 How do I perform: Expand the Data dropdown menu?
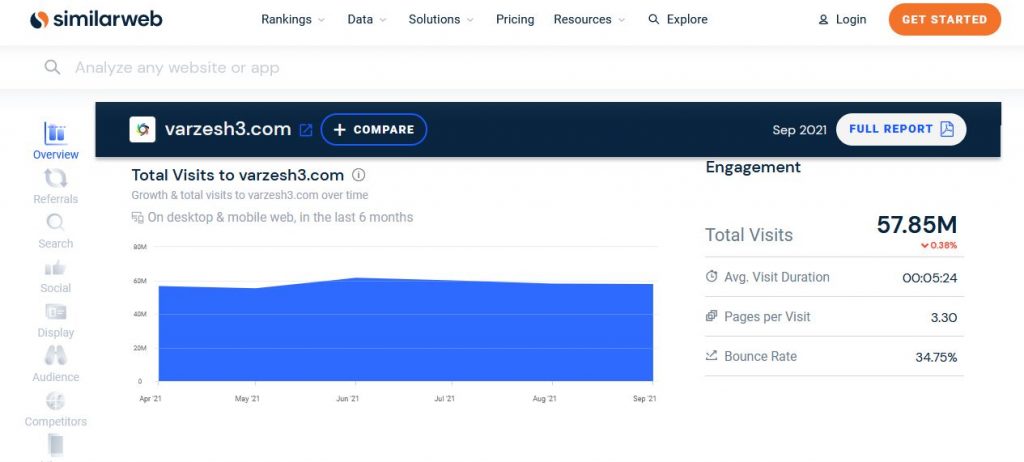pyautogui.click(x=367, y=19)
